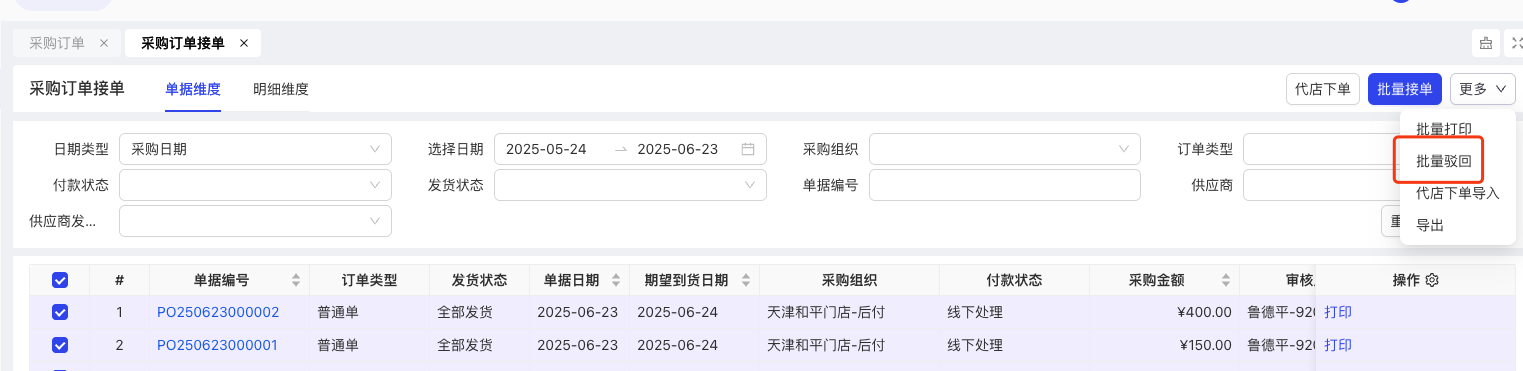
Task: Sort by 采购金额 column arrows
Action: pos(1225,280)
